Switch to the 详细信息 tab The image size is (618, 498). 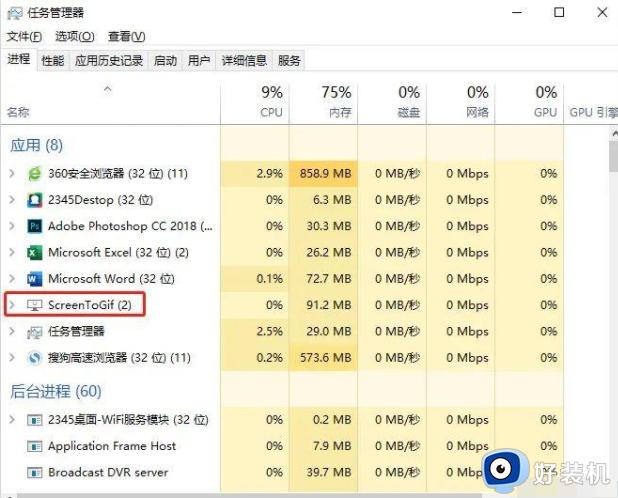point(244,61)
